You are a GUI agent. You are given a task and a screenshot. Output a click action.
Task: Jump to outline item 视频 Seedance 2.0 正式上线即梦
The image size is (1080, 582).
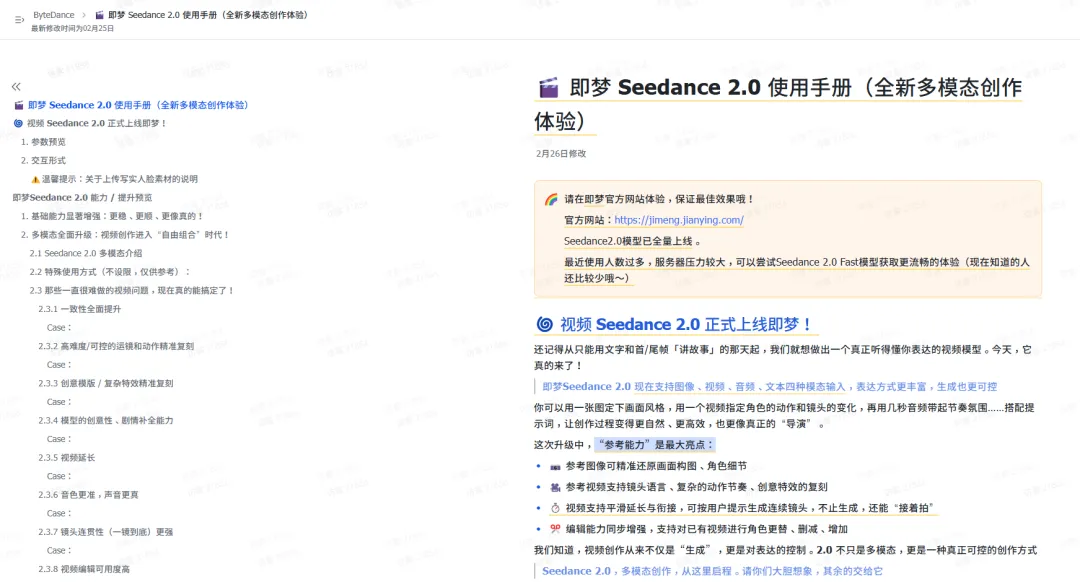pyautogui.click(x=96, y=123)
